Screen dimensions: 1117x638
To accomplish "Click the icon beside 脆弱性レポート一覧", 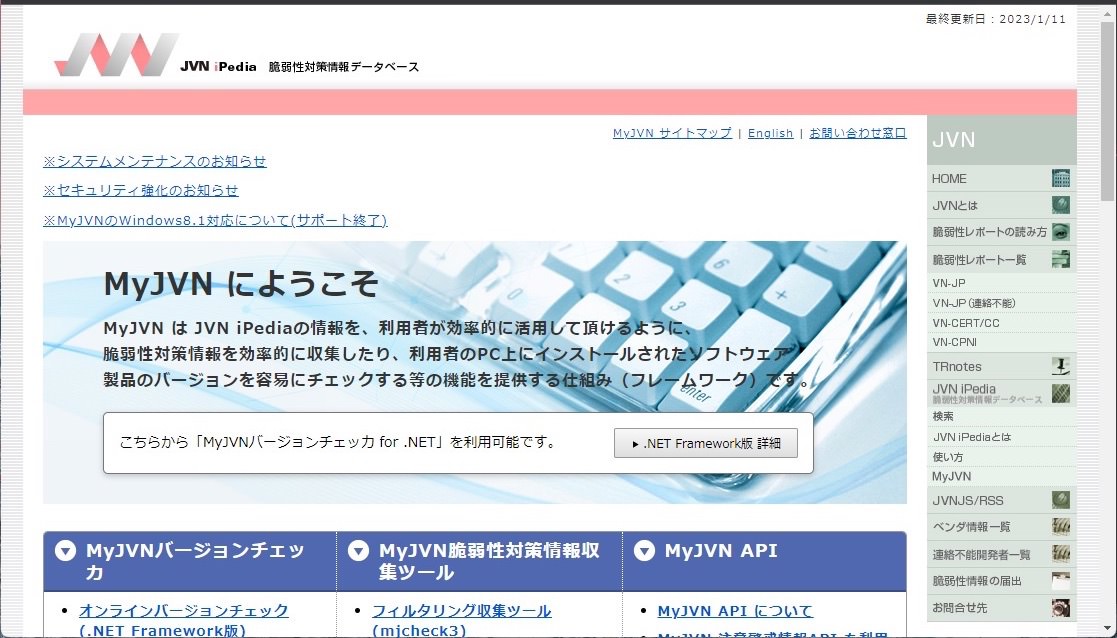I will (1061, 259).
